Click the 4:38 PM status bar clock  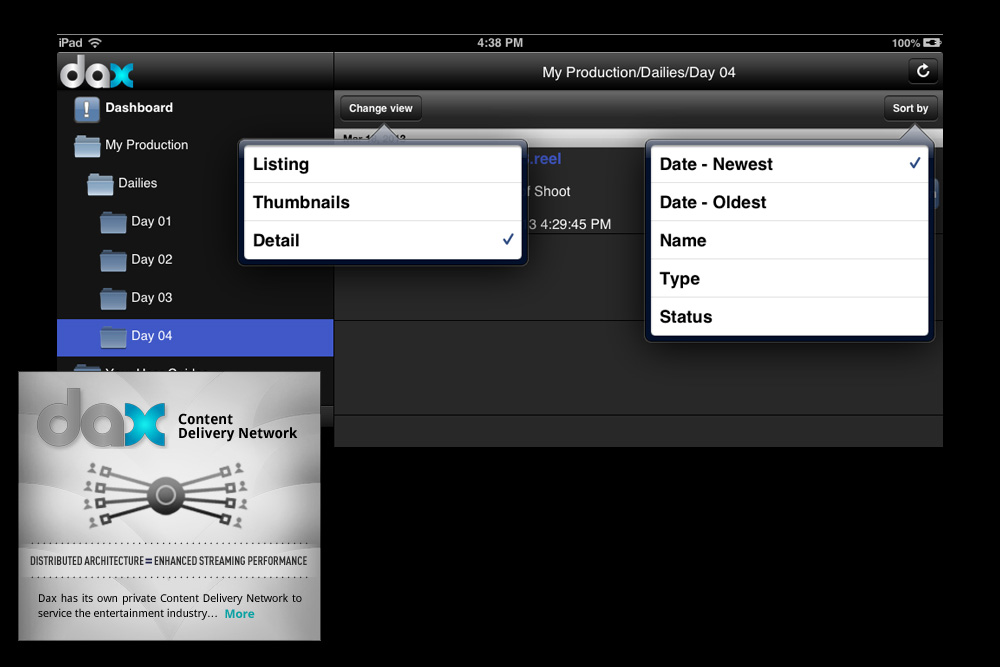point(500,43)
